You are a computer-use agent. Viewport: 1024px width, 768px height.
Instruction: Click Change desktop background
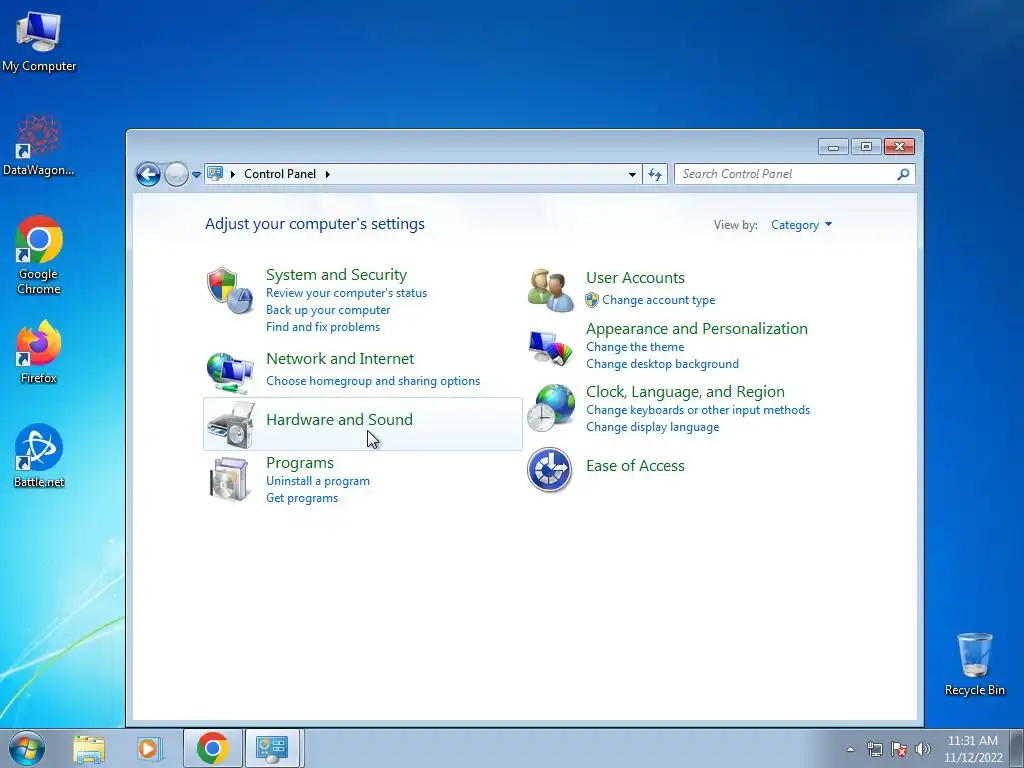[x=662, y=364]
